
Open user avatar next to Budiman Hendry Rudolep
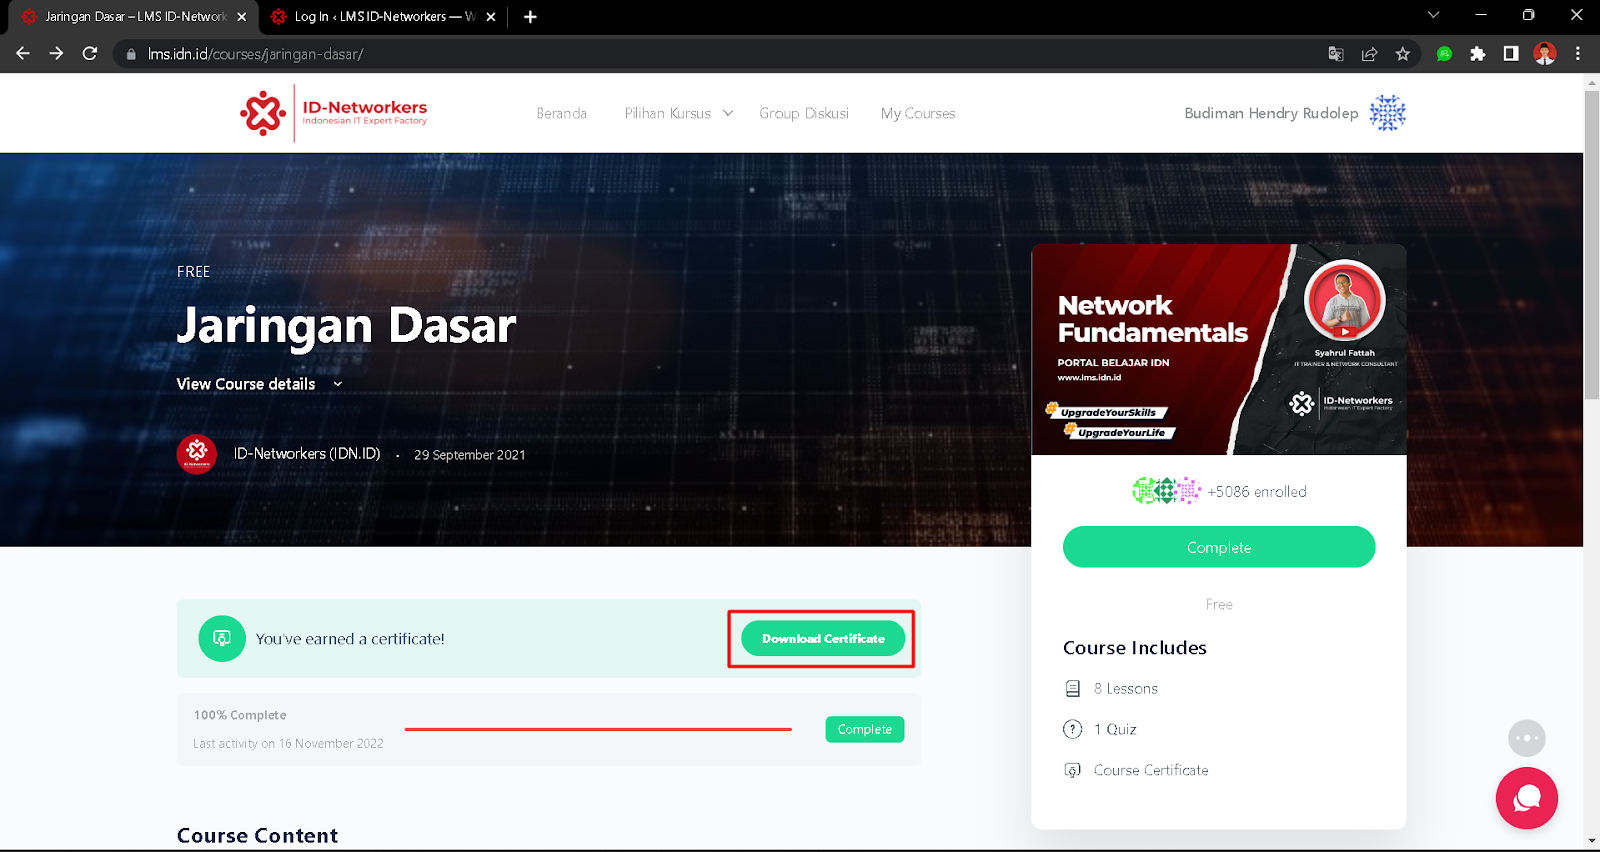(1387, 113)
